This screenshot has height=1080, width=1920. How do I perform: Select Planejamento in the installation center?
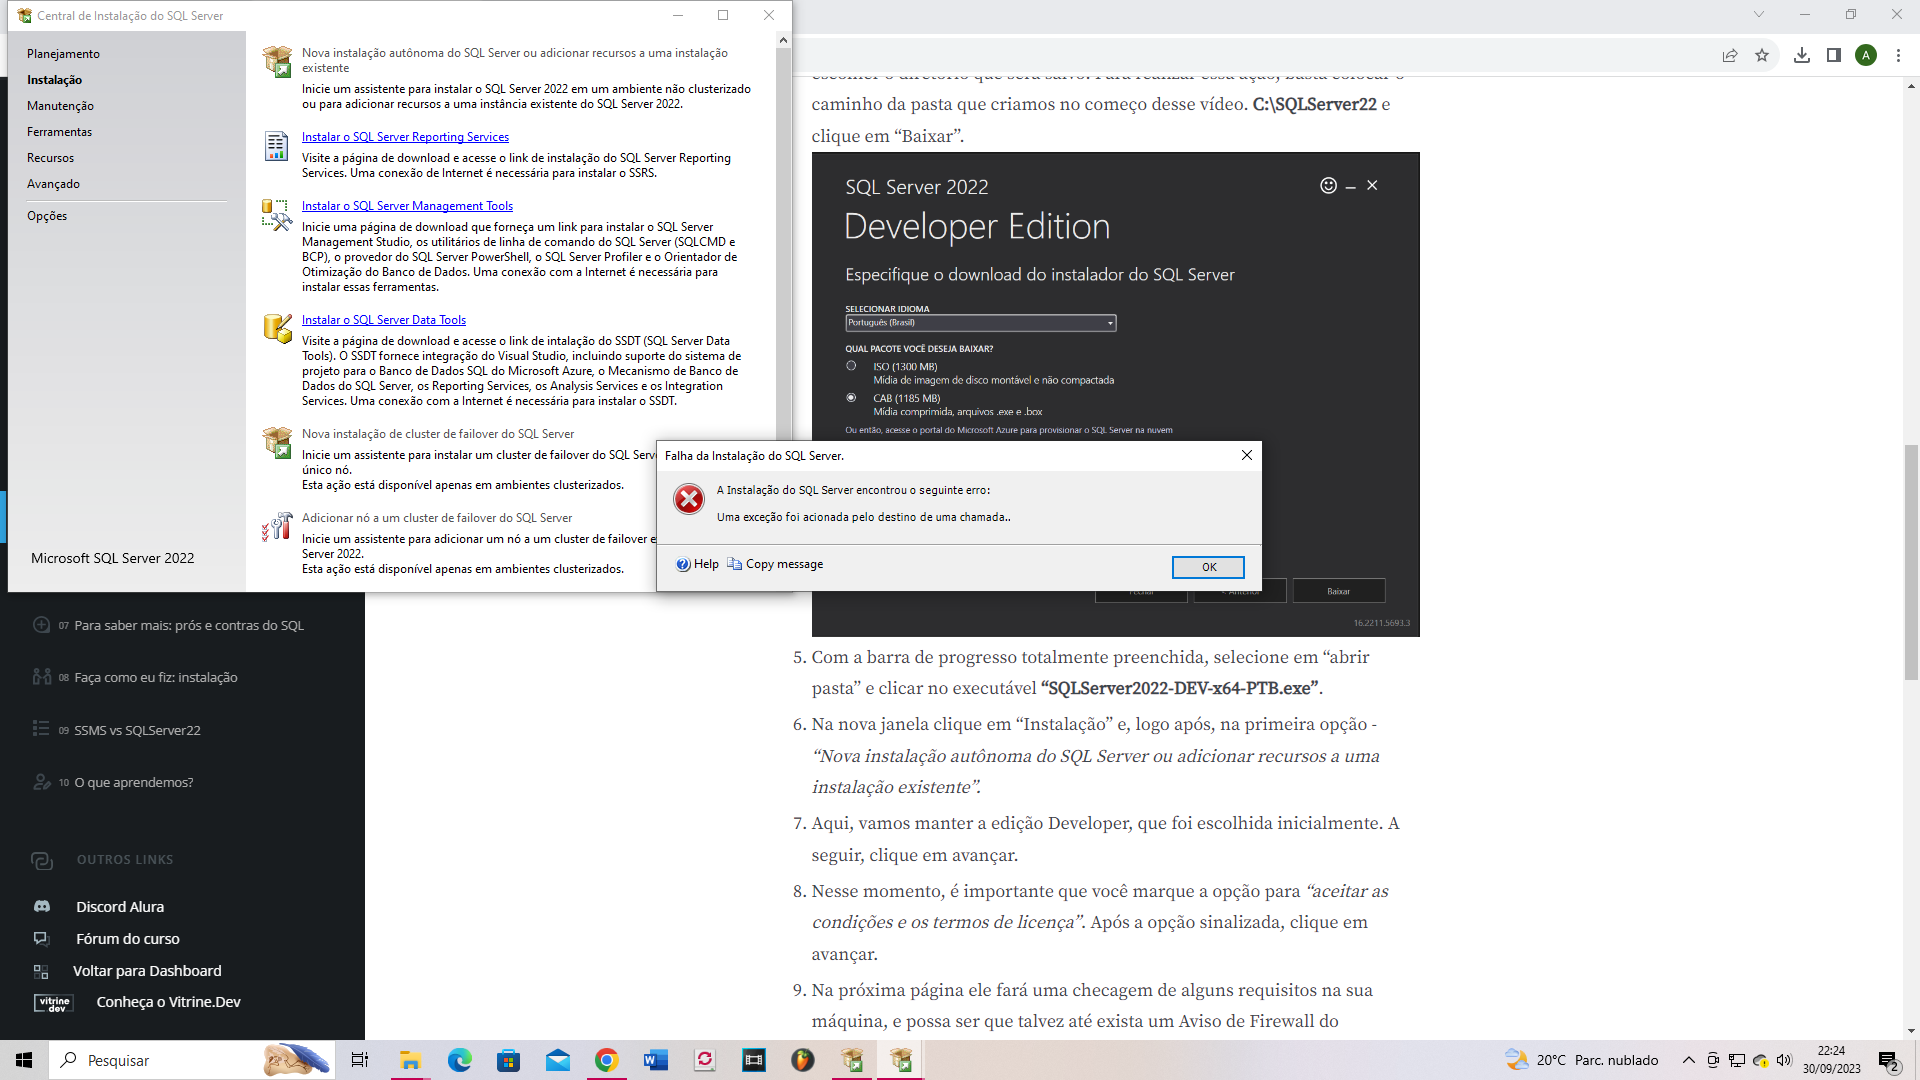click(63, 54)
